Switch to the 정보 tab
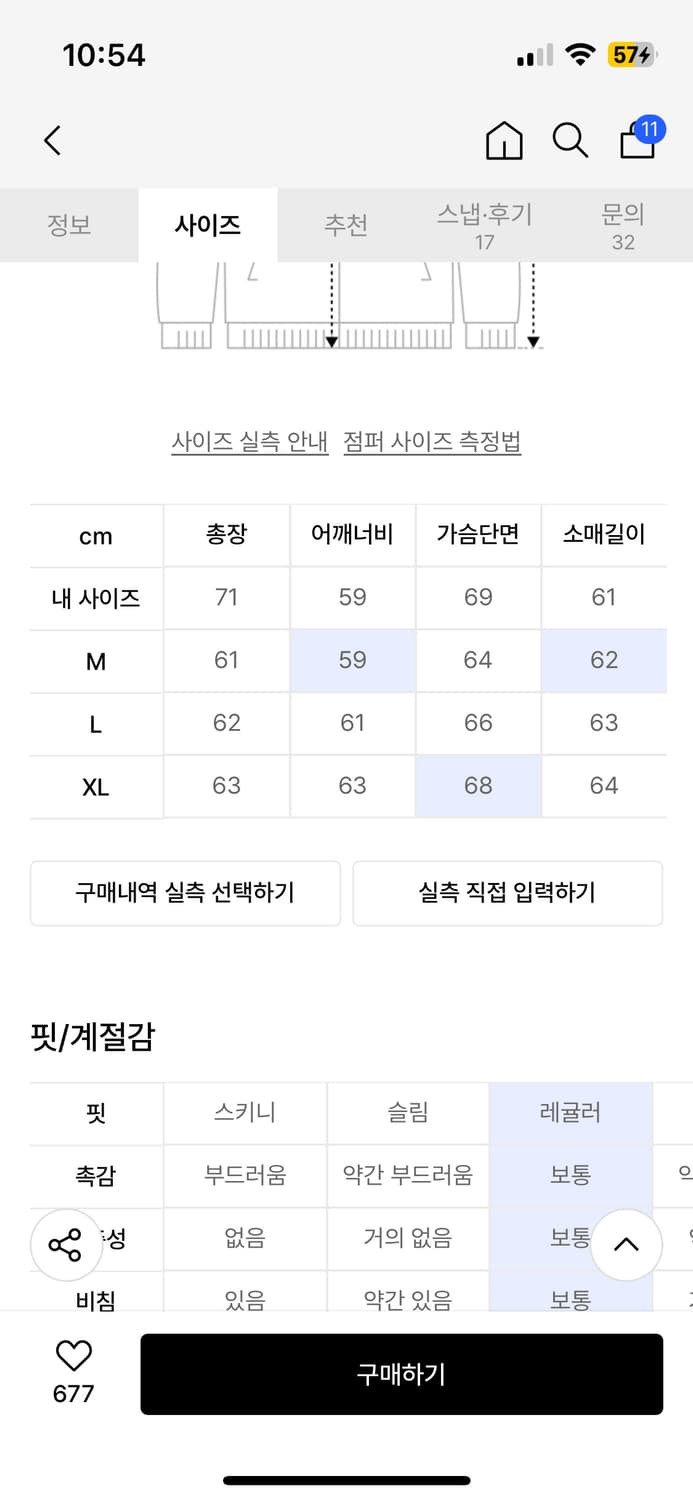This screenshot has width=693, height=1500. click(x=69, y=226)
